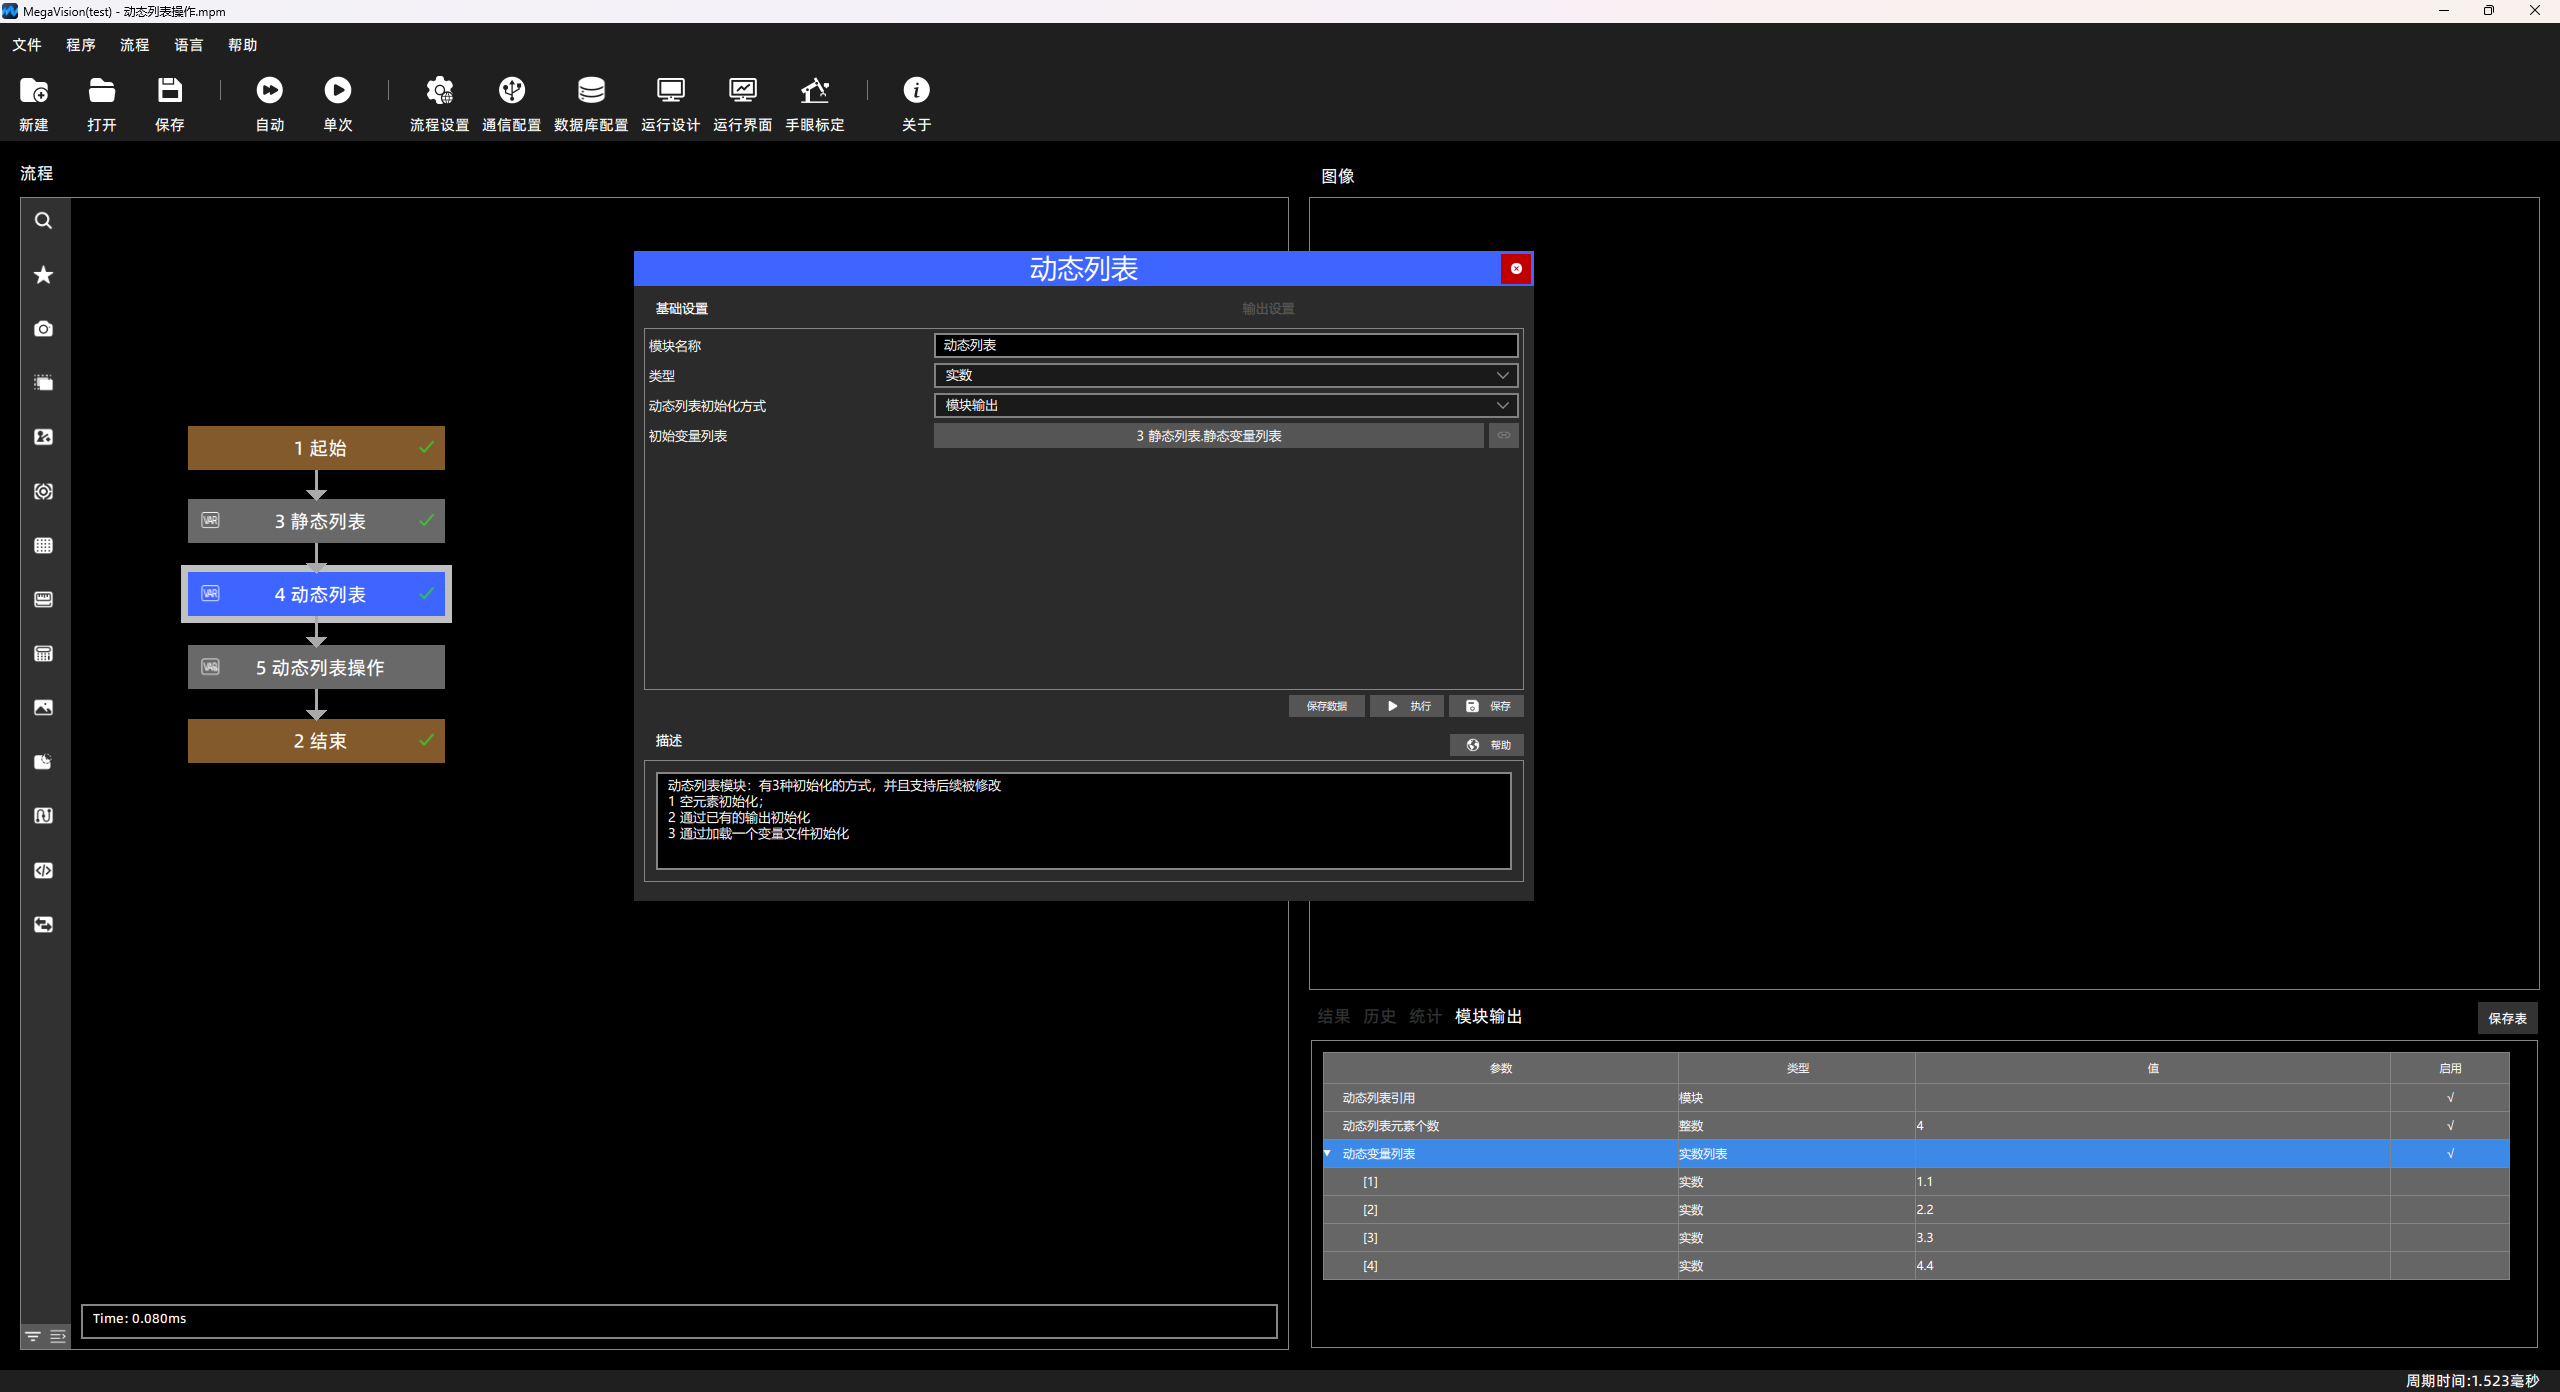2560x1392 pixels.
Task: Open the 程序 menu
Action: (x=81, y=45)
